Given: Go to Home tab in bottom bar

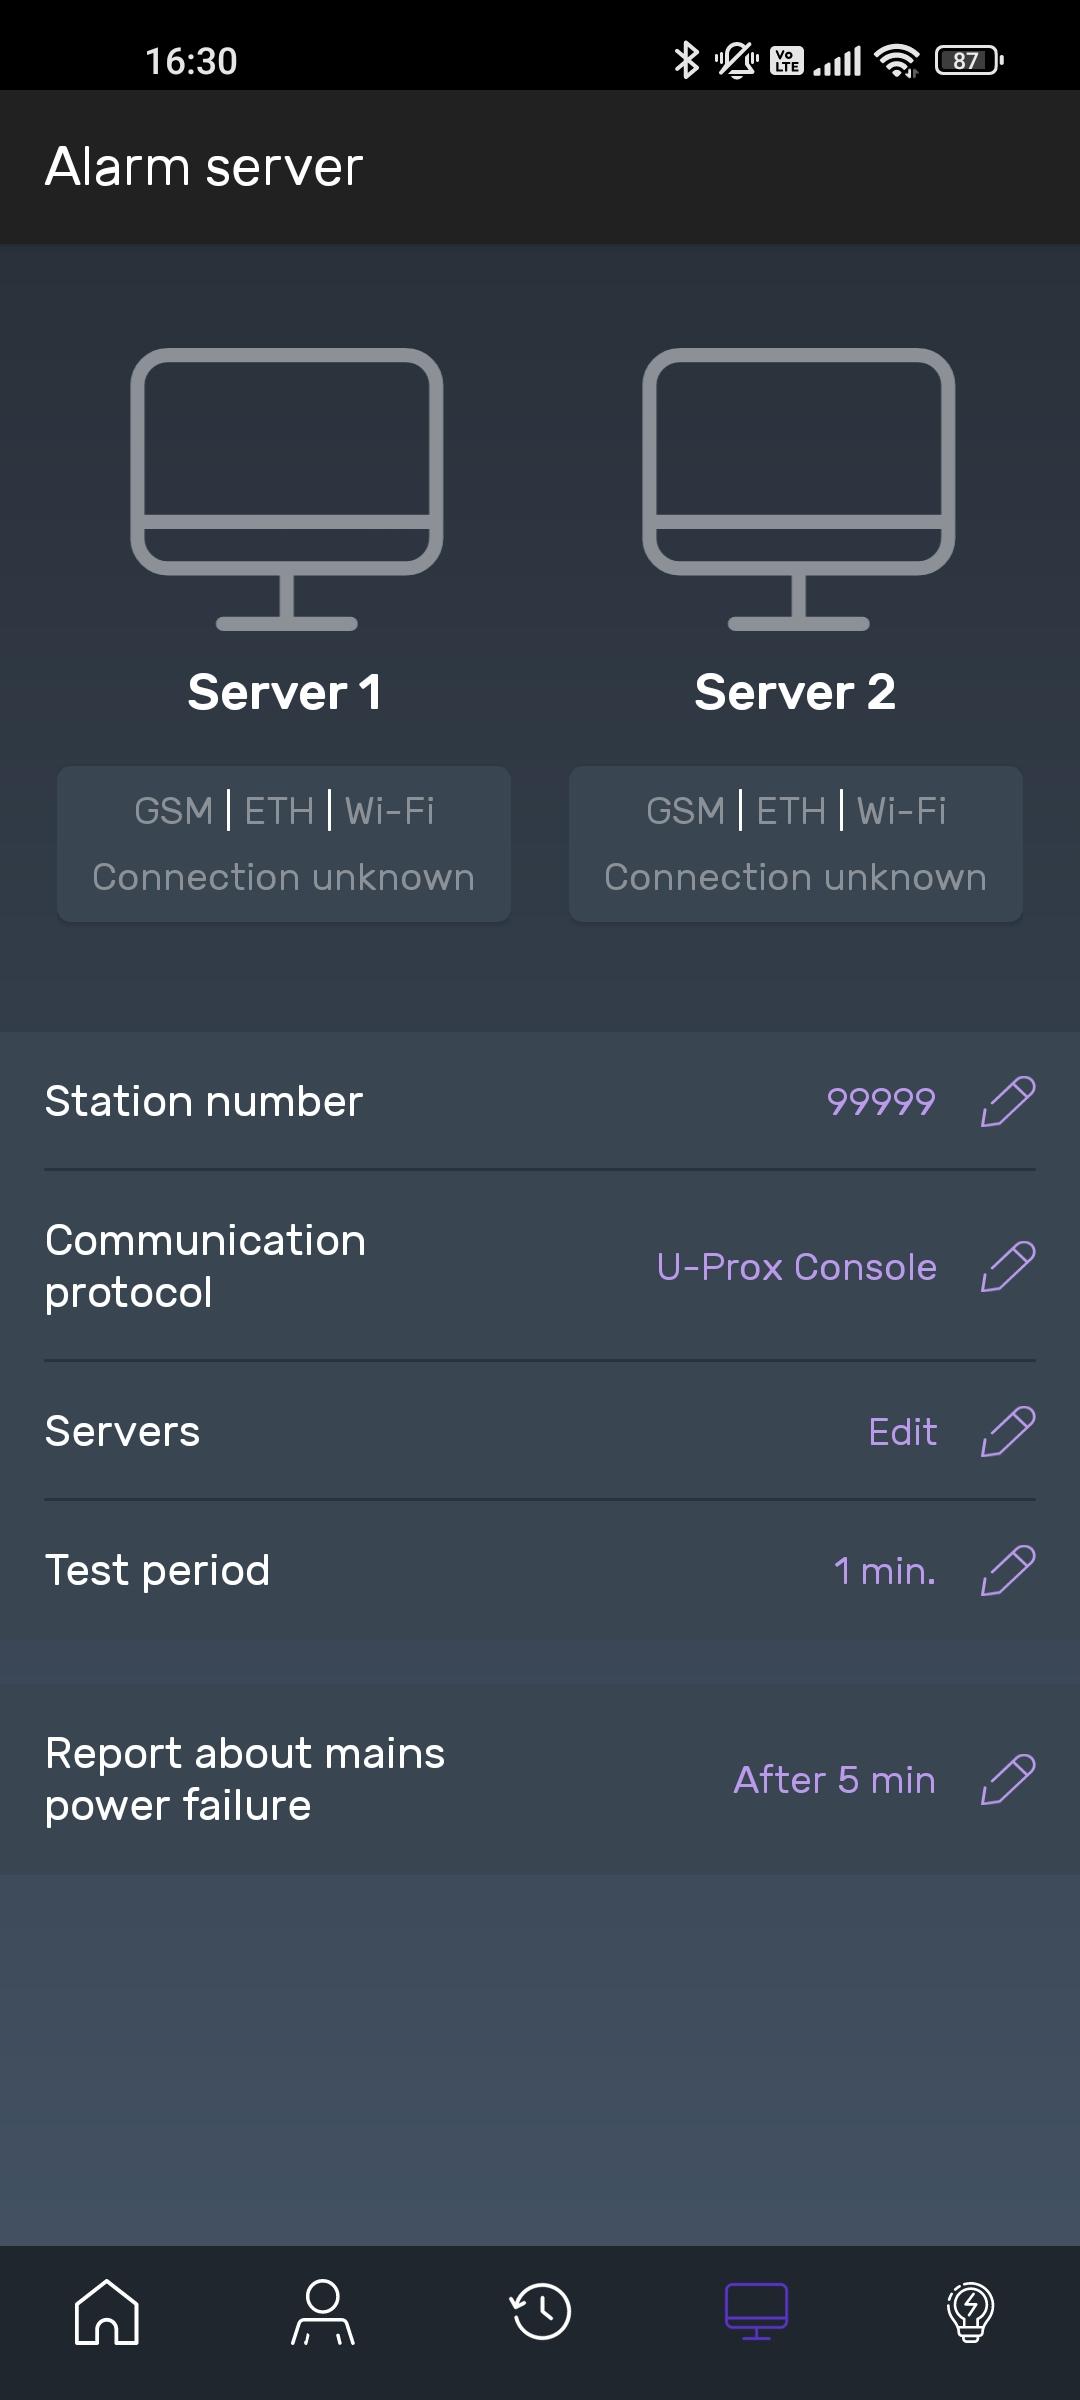Looking at the screenshot, I should 107,2311.
